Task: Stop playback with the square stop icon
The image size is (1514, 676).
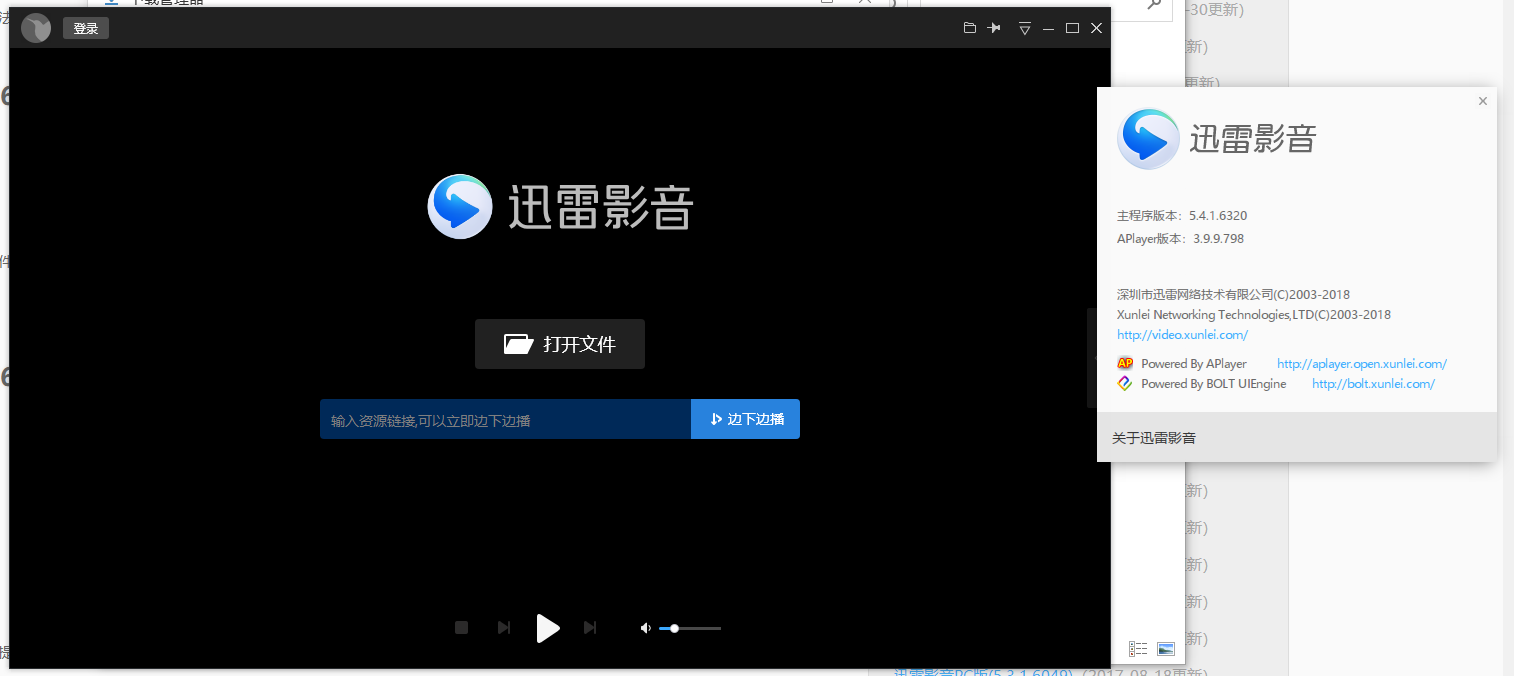Action: click(x=461, y=627)
